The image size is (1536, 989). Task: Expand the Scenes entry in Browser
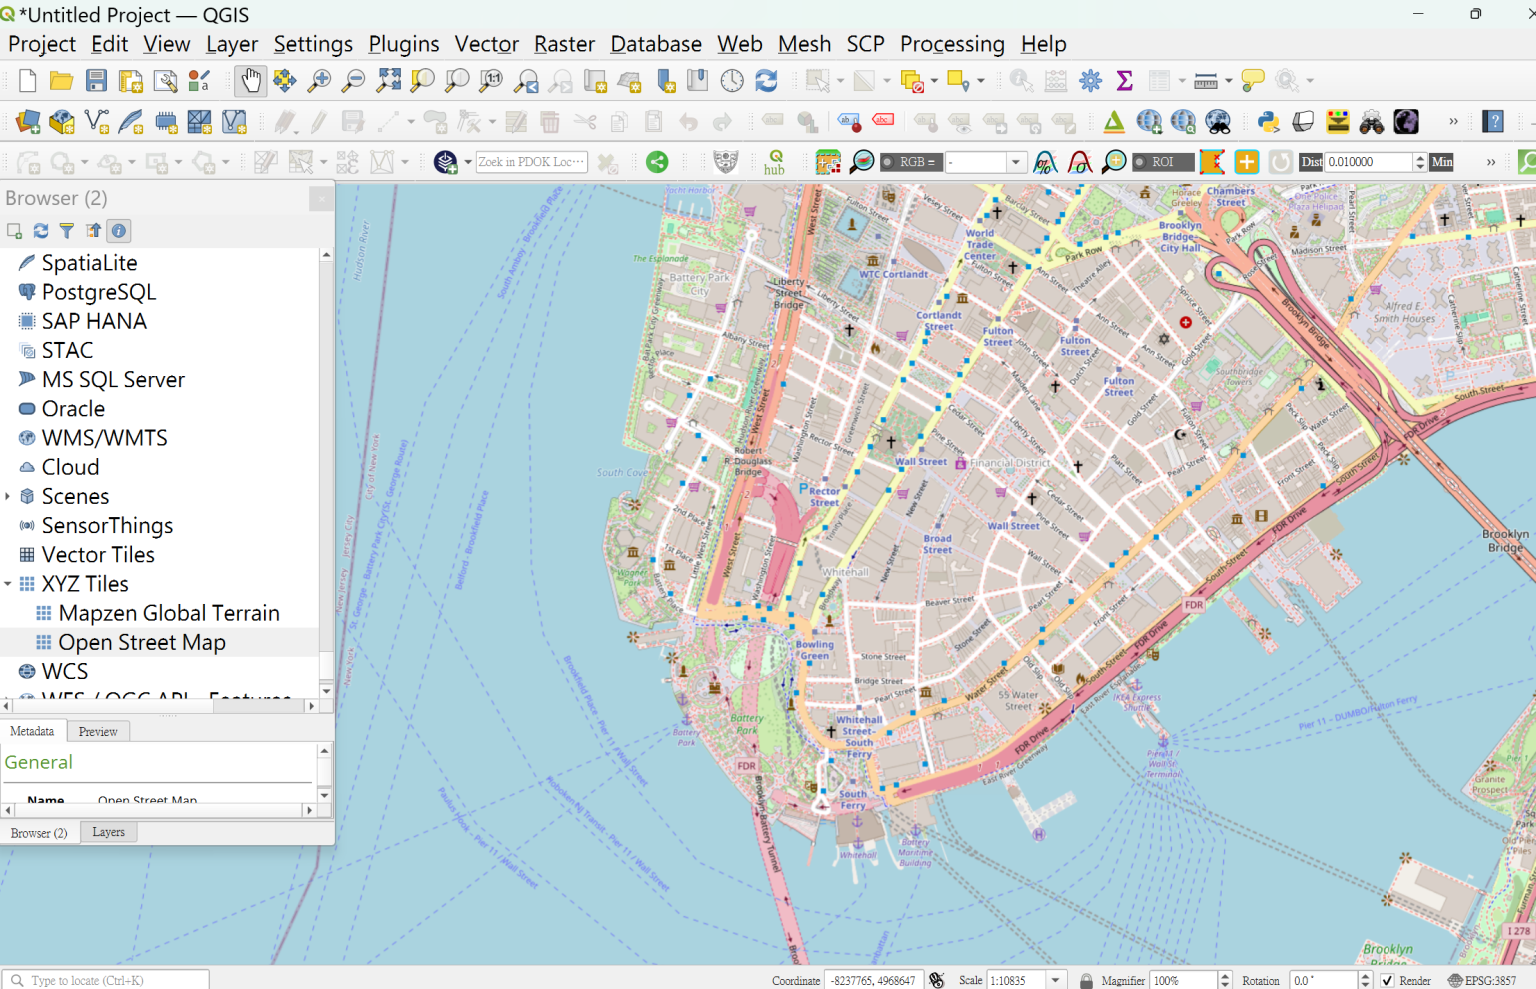8,495
